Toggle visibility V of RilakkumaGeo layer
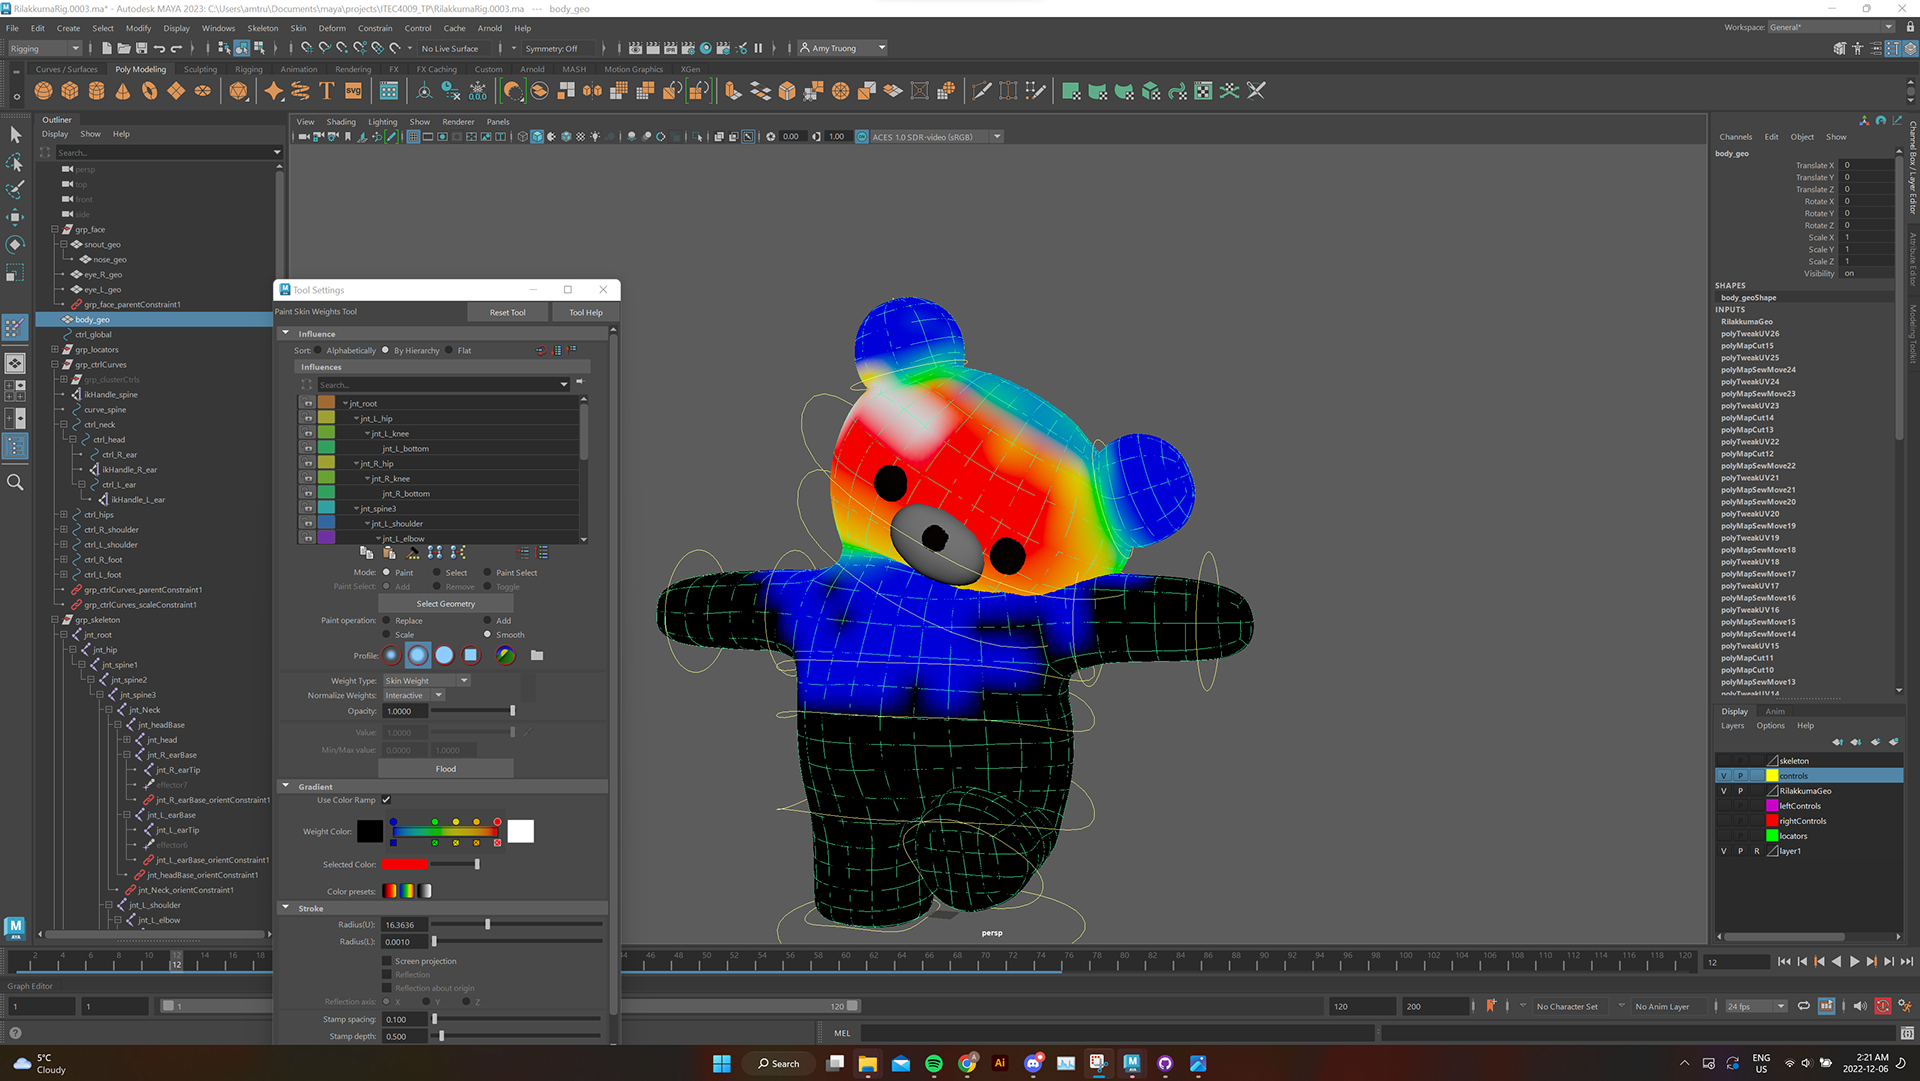This screenshot has width=1920, height=1081. coord(1723,791)
